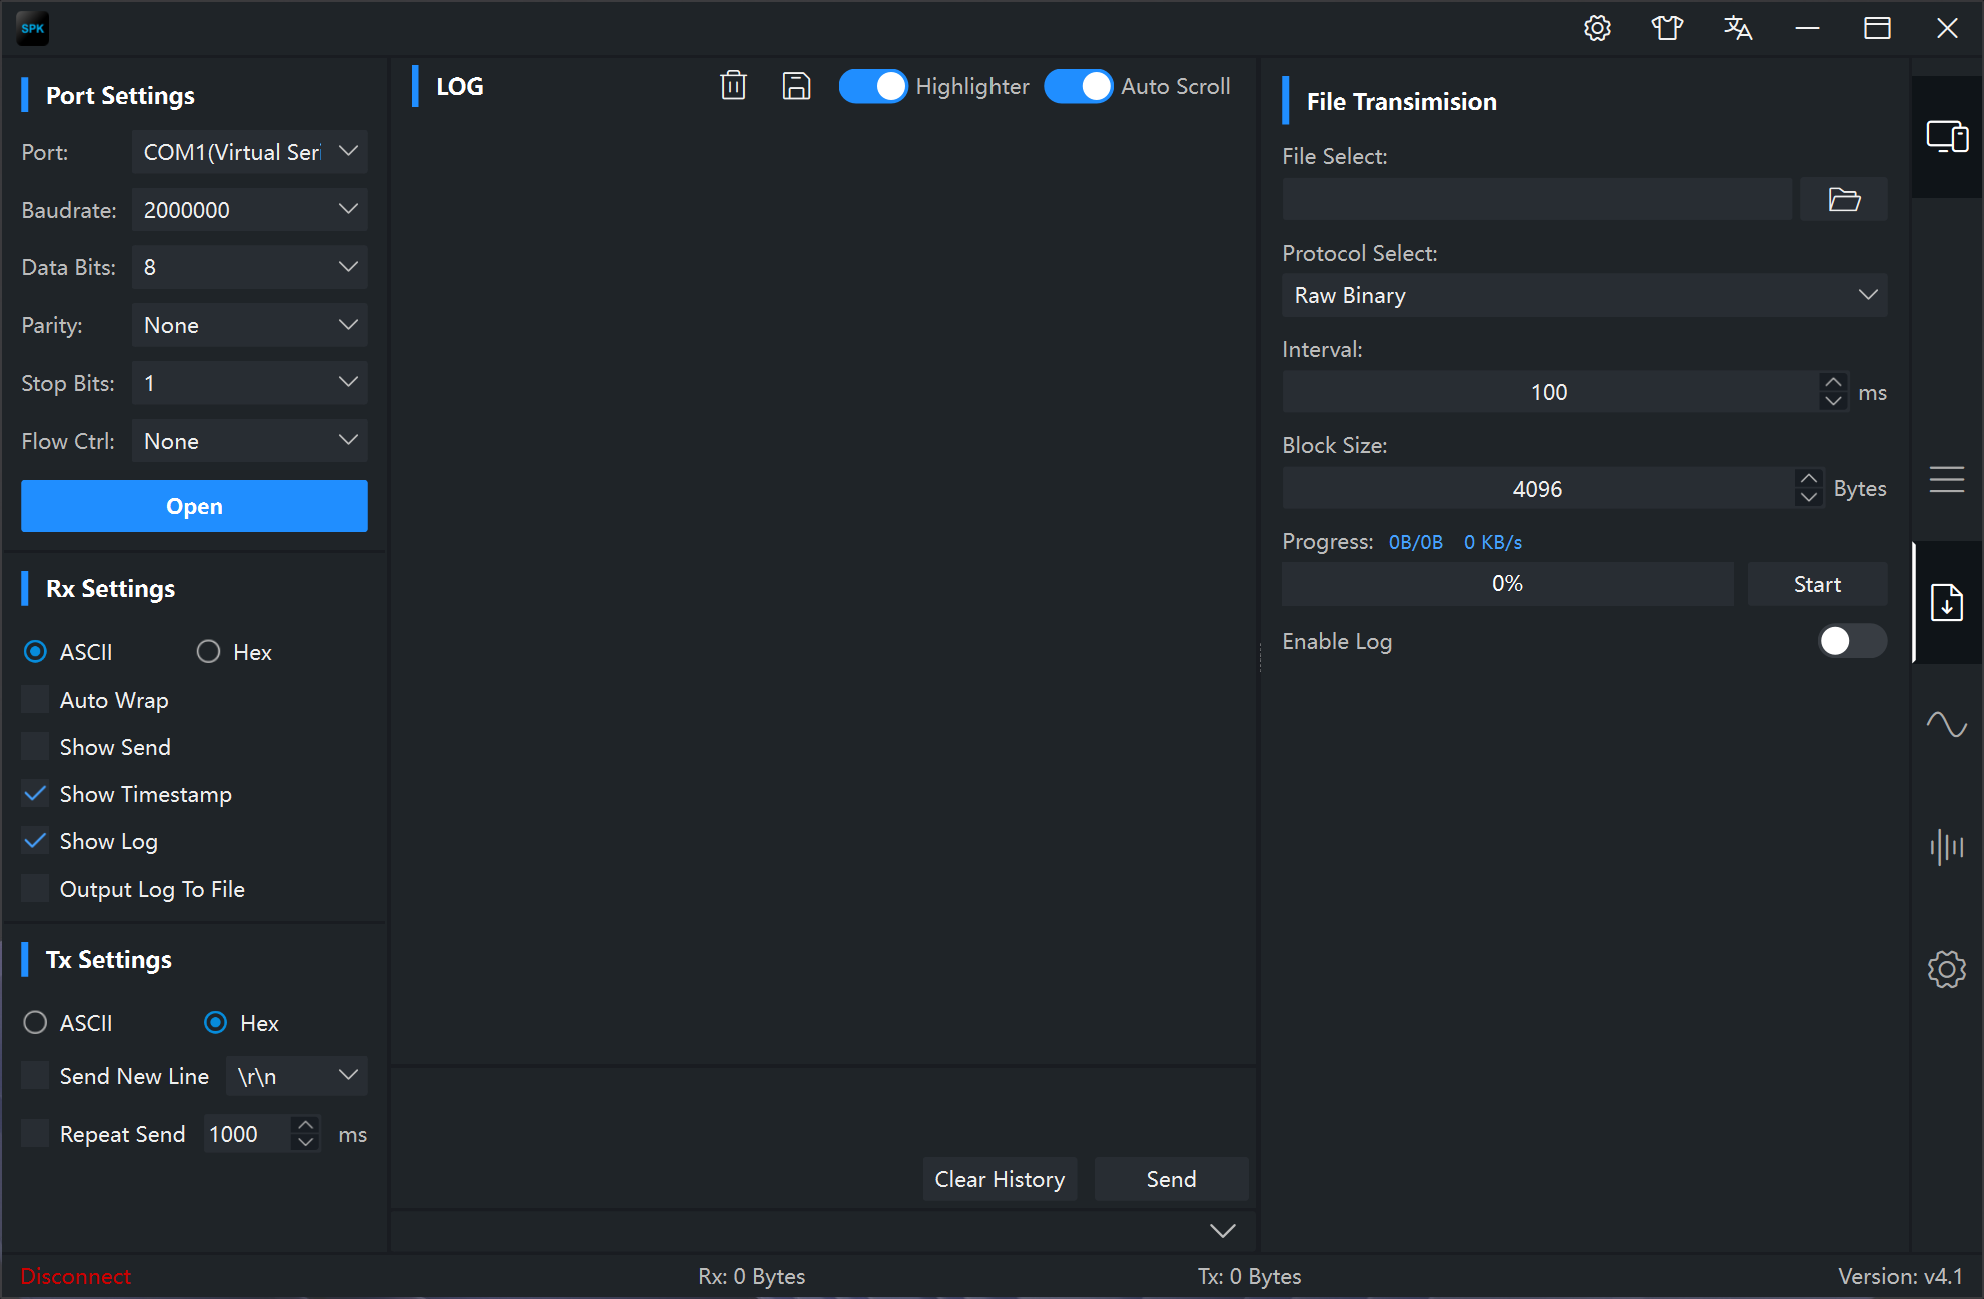This screenshot has height=1299, width=1984.
Task: Increase the Interval value with up arrow
Action: [1833, 383]
